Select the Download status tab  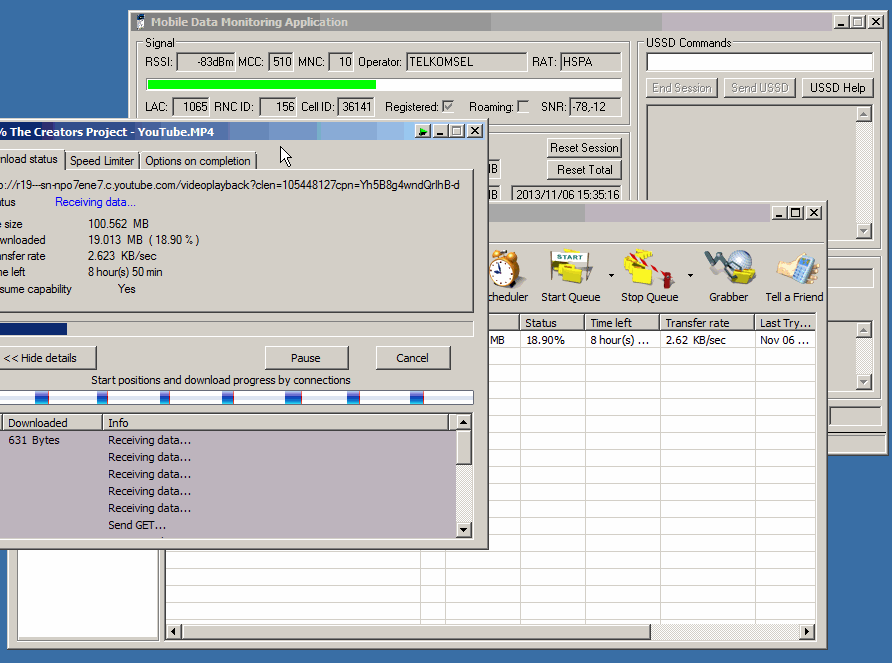(x=28, y=160)
